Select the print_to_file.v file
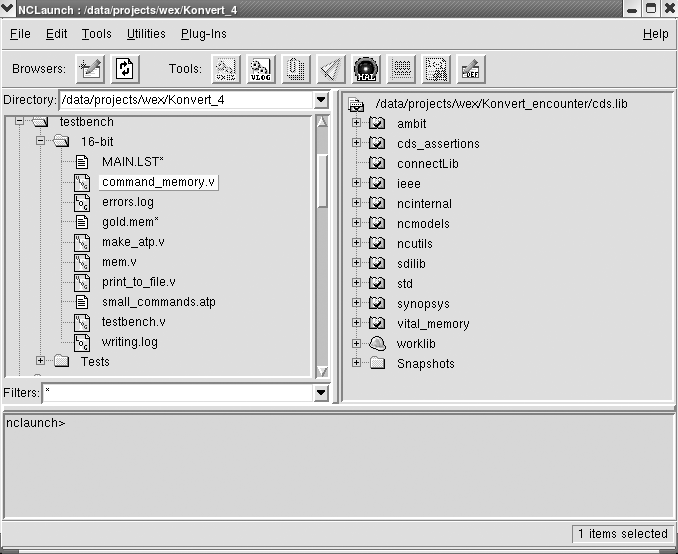The width and height of the screenshot is (678, 554). 139,282
